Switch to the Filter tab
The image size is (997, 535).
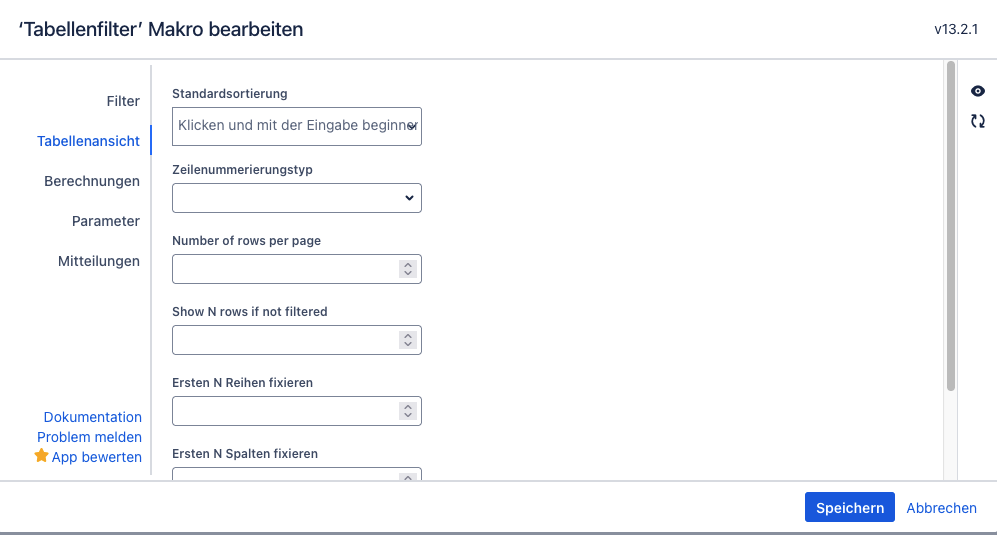[x=123, y=101]
